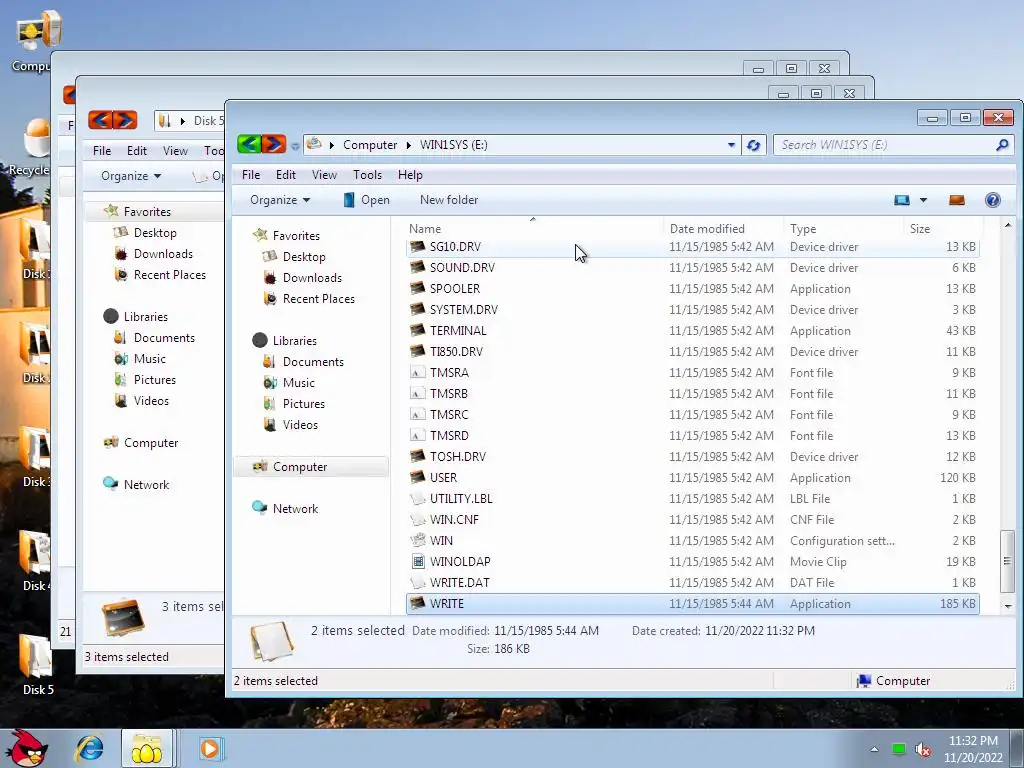
Task: Open the view options dropdown arrow
Action: tap(923, 200)
